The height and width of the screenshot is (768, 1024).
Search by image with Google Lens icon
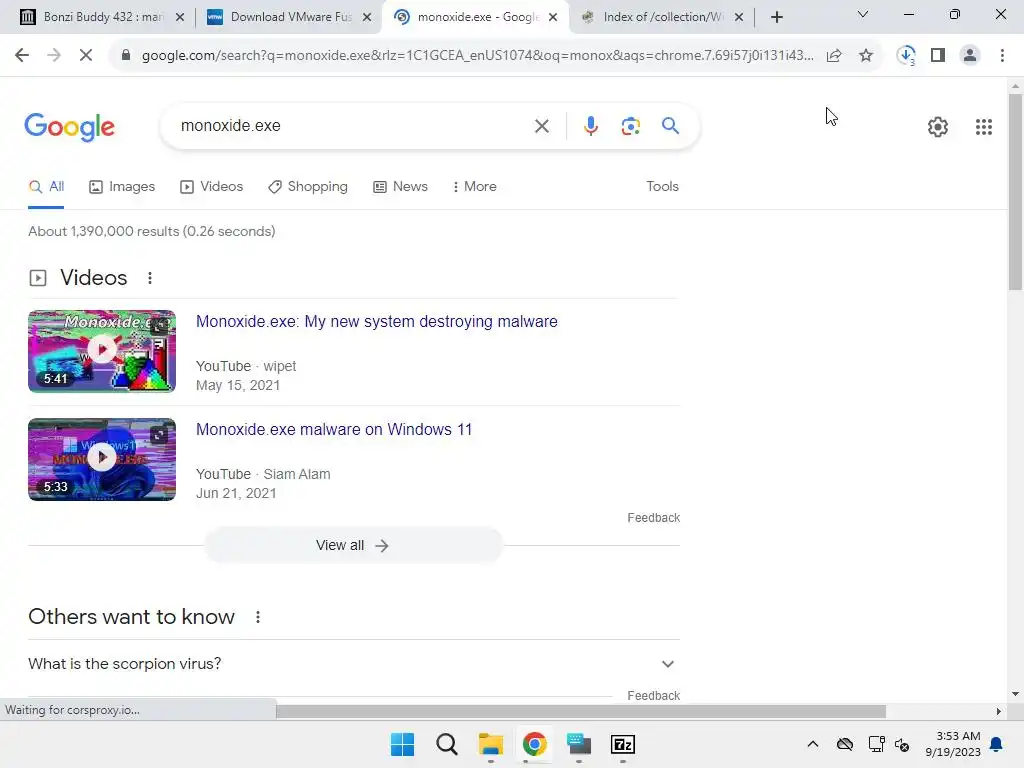[x=630, y=126]
